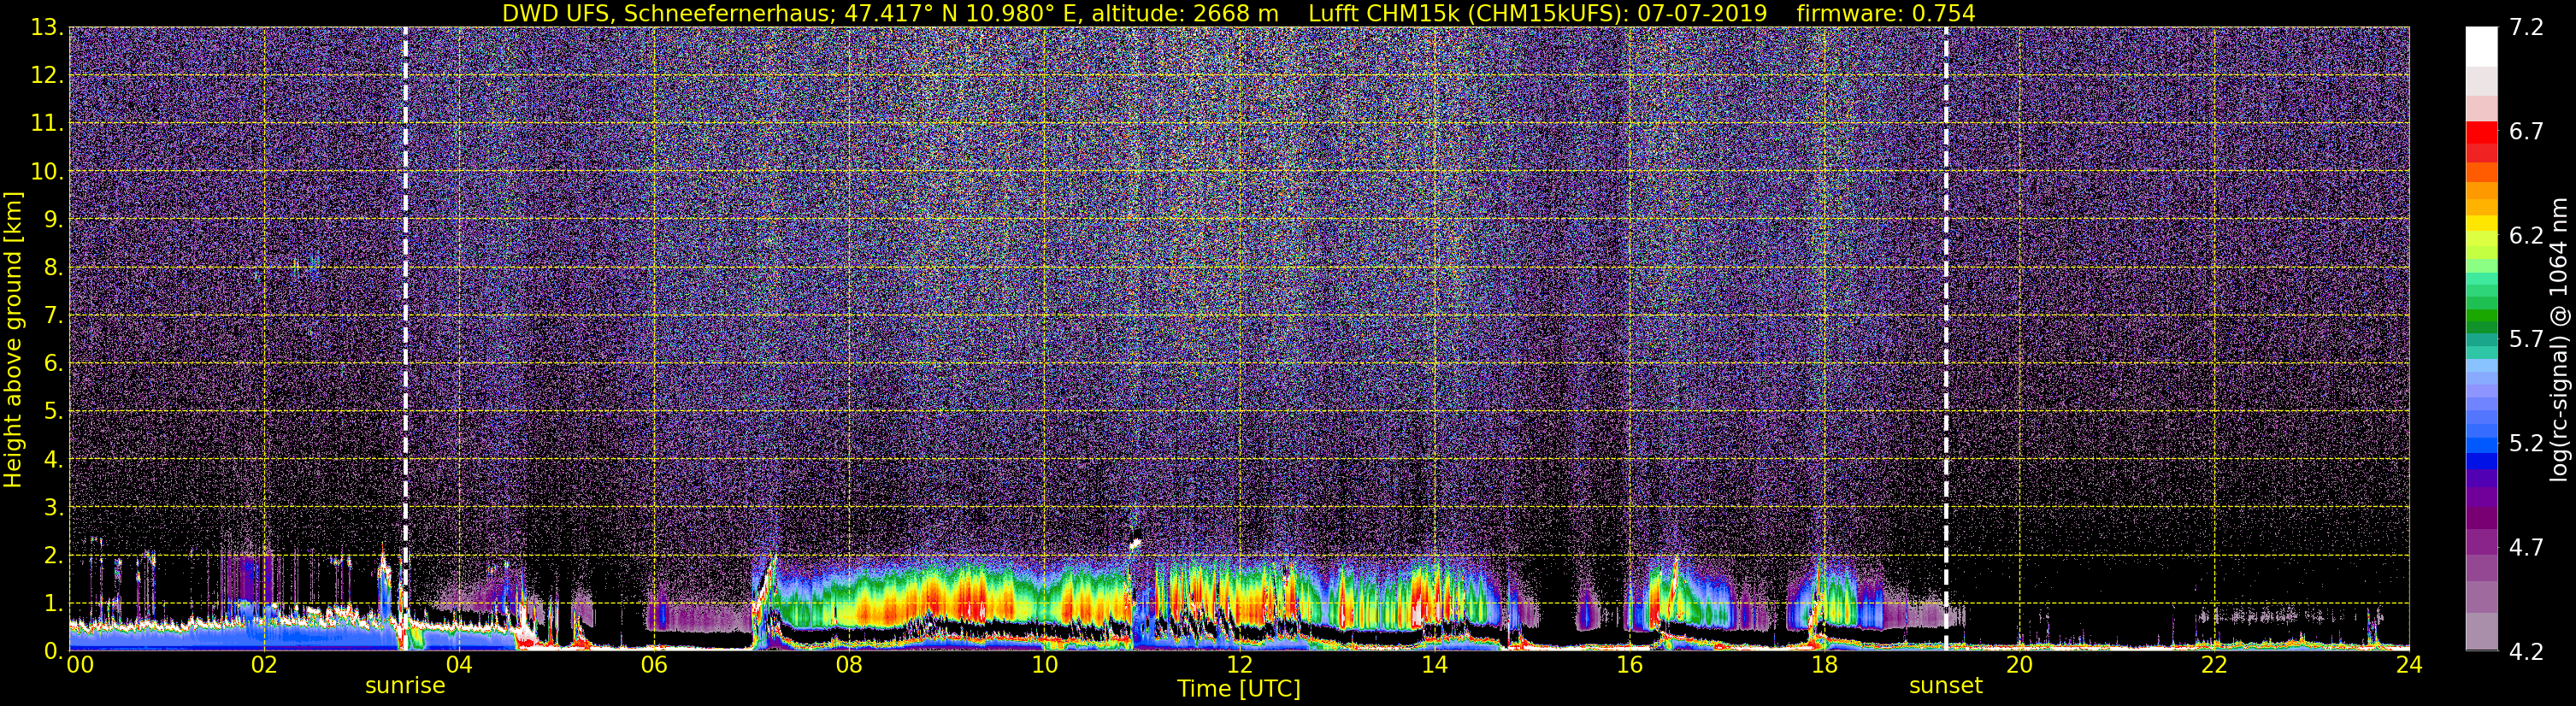The height and width of the screenshot is (706, 2576).
Task: Click the '20' time tick label
Action: click(2019, 666)
